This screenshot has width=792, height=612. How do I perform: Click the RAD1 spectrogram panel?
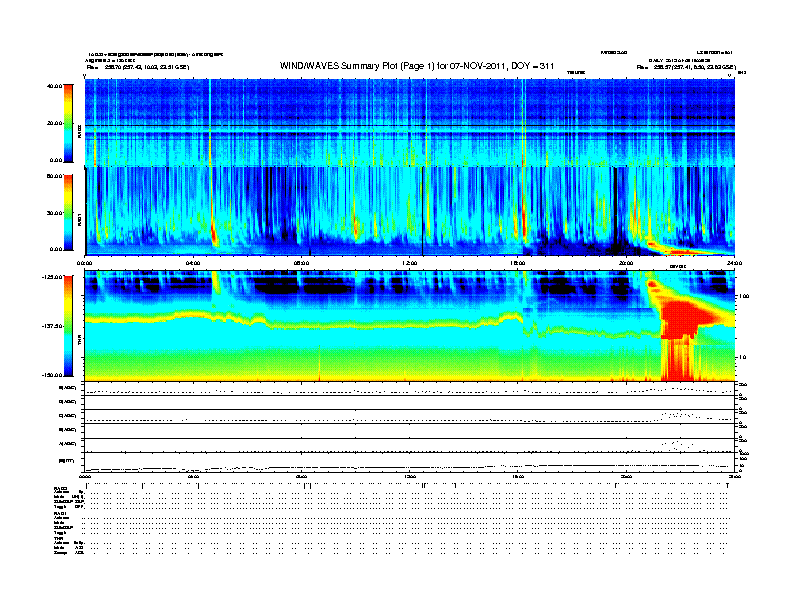tap(409, 211)
